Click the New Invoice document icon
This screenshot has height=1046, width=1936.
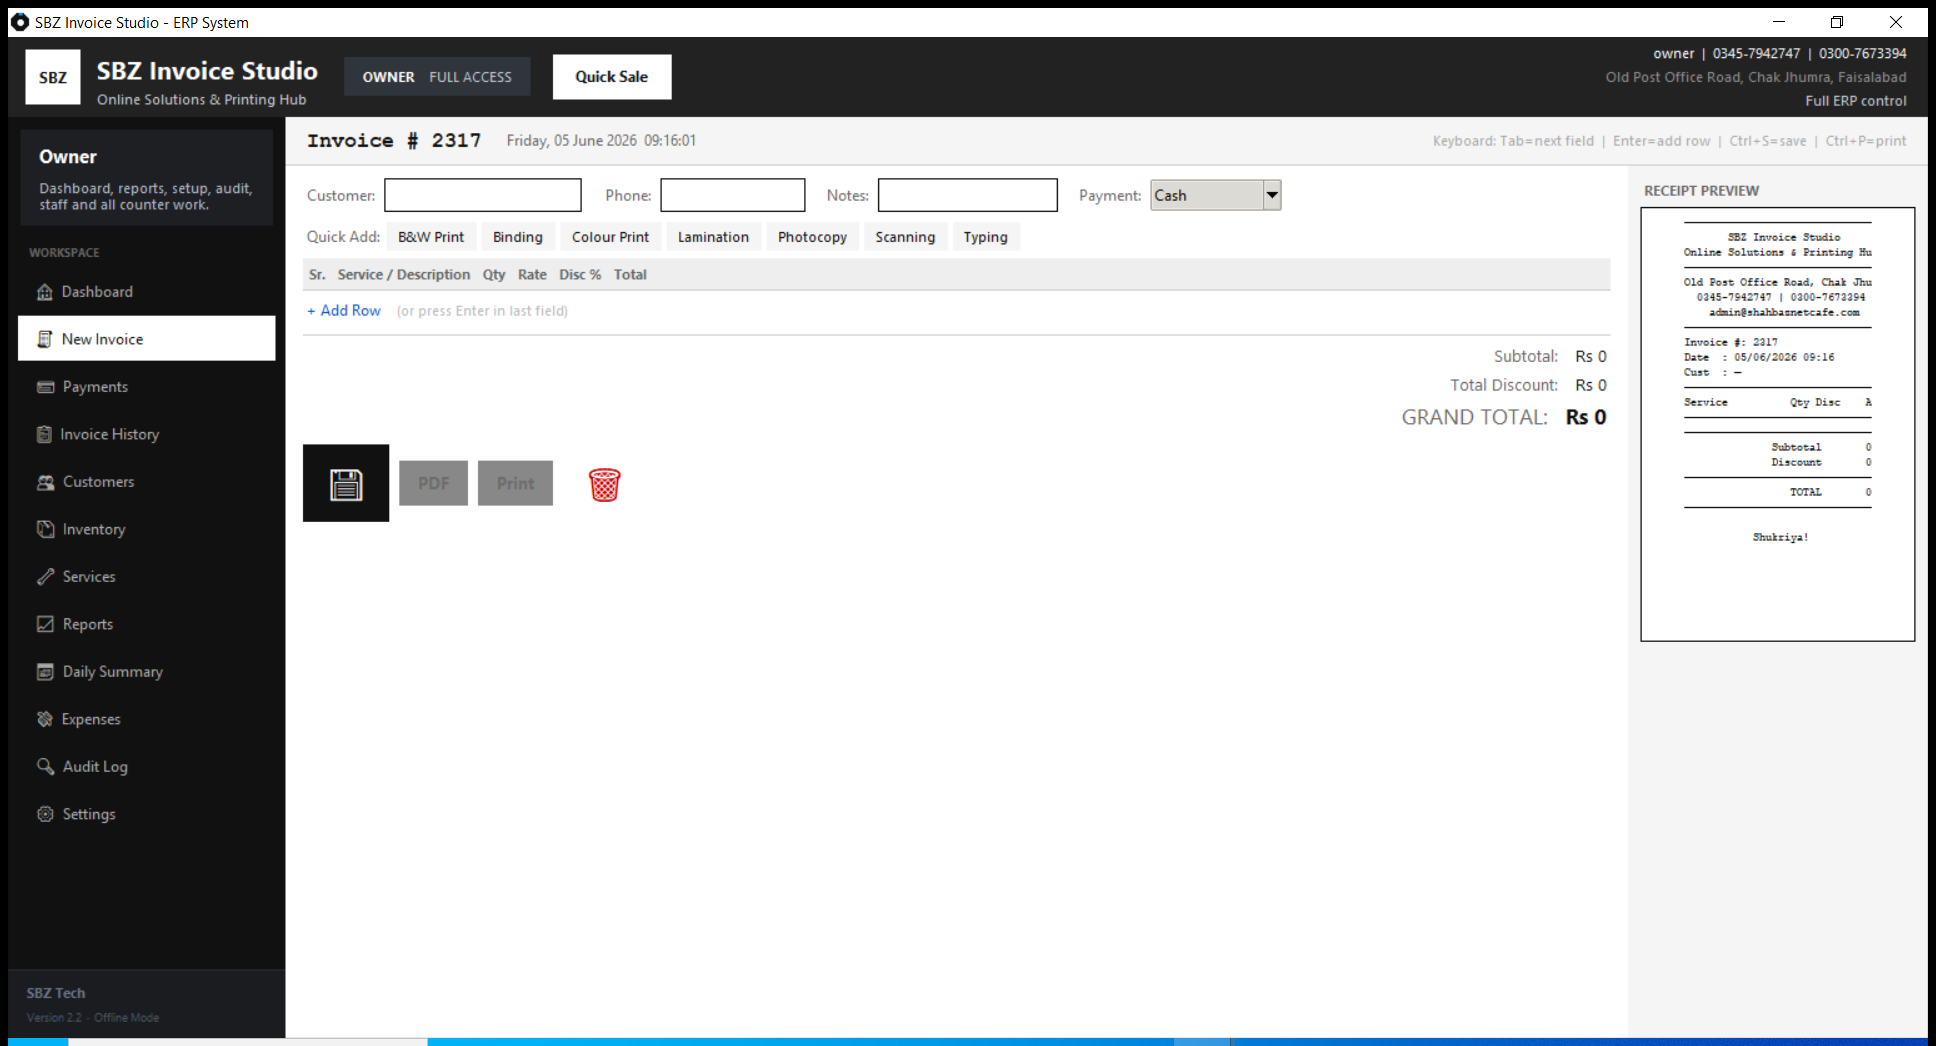45,339
